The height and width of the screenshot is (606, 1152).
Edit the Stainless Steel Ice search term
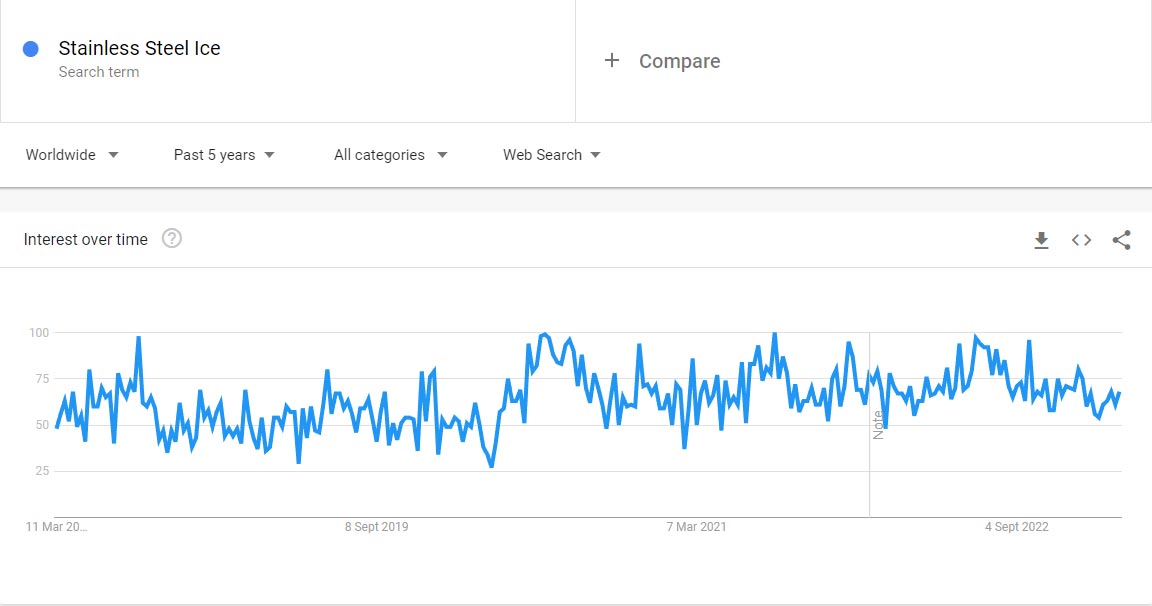tap(139, 48)
